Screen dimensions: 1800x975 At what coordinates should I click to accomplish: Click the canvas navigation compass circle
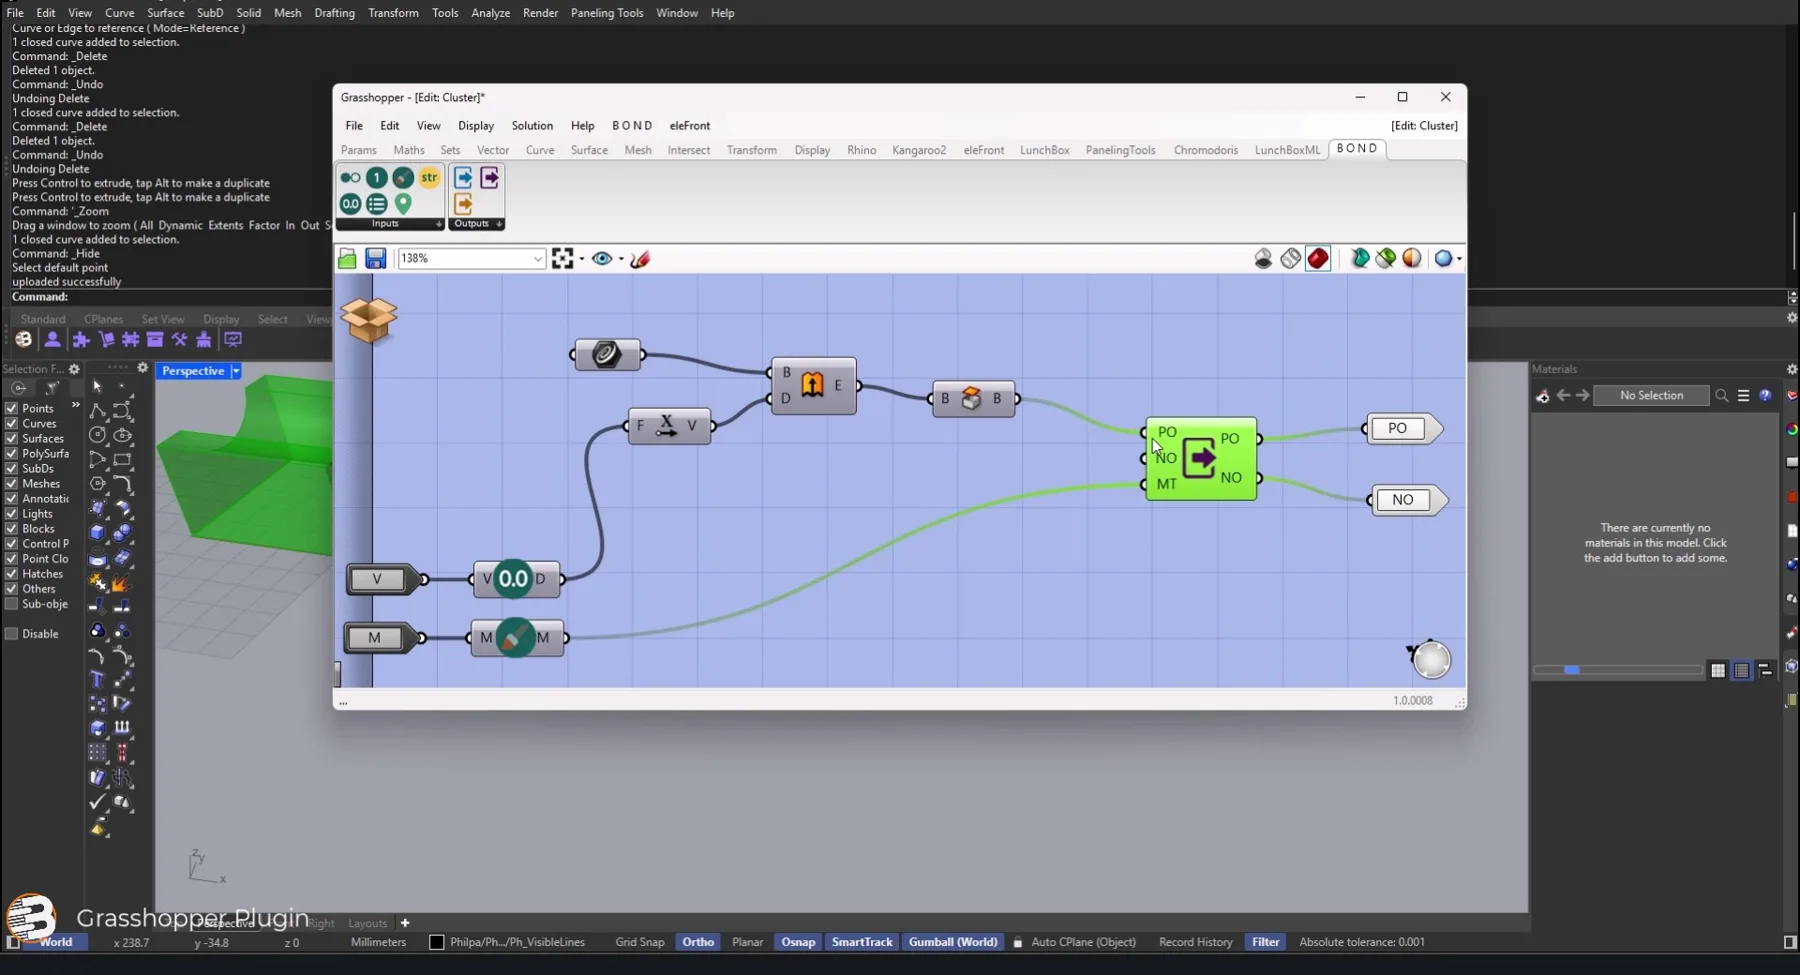[1432, 660]
